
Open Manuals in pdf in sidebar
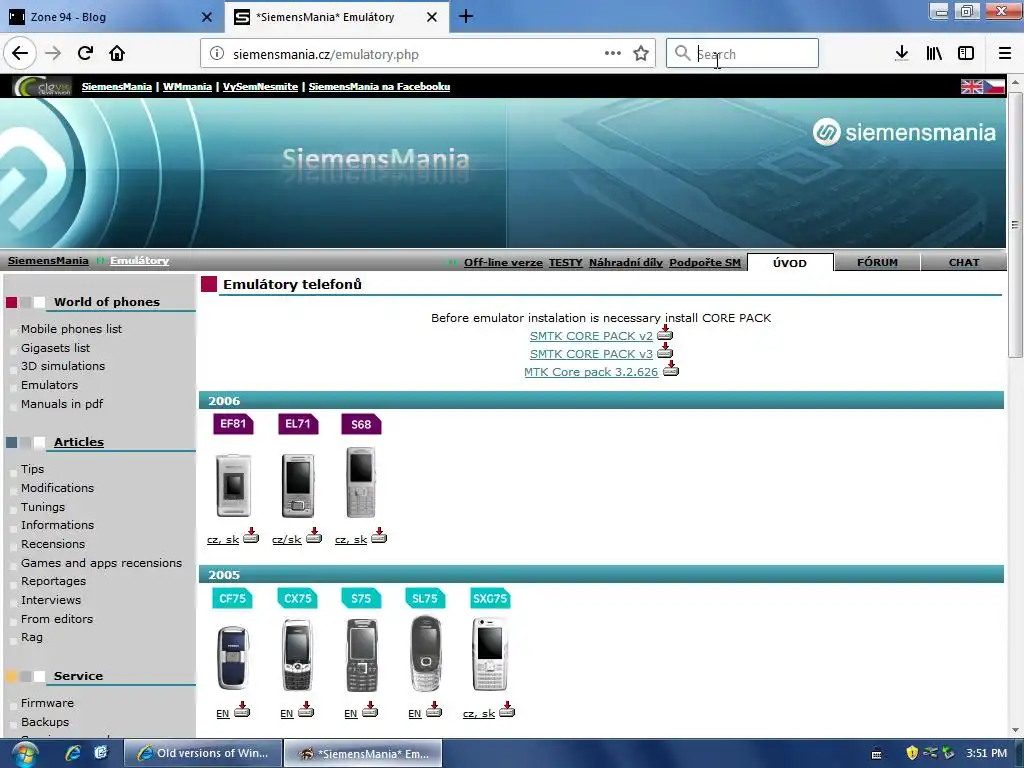[x=62, y=404]
